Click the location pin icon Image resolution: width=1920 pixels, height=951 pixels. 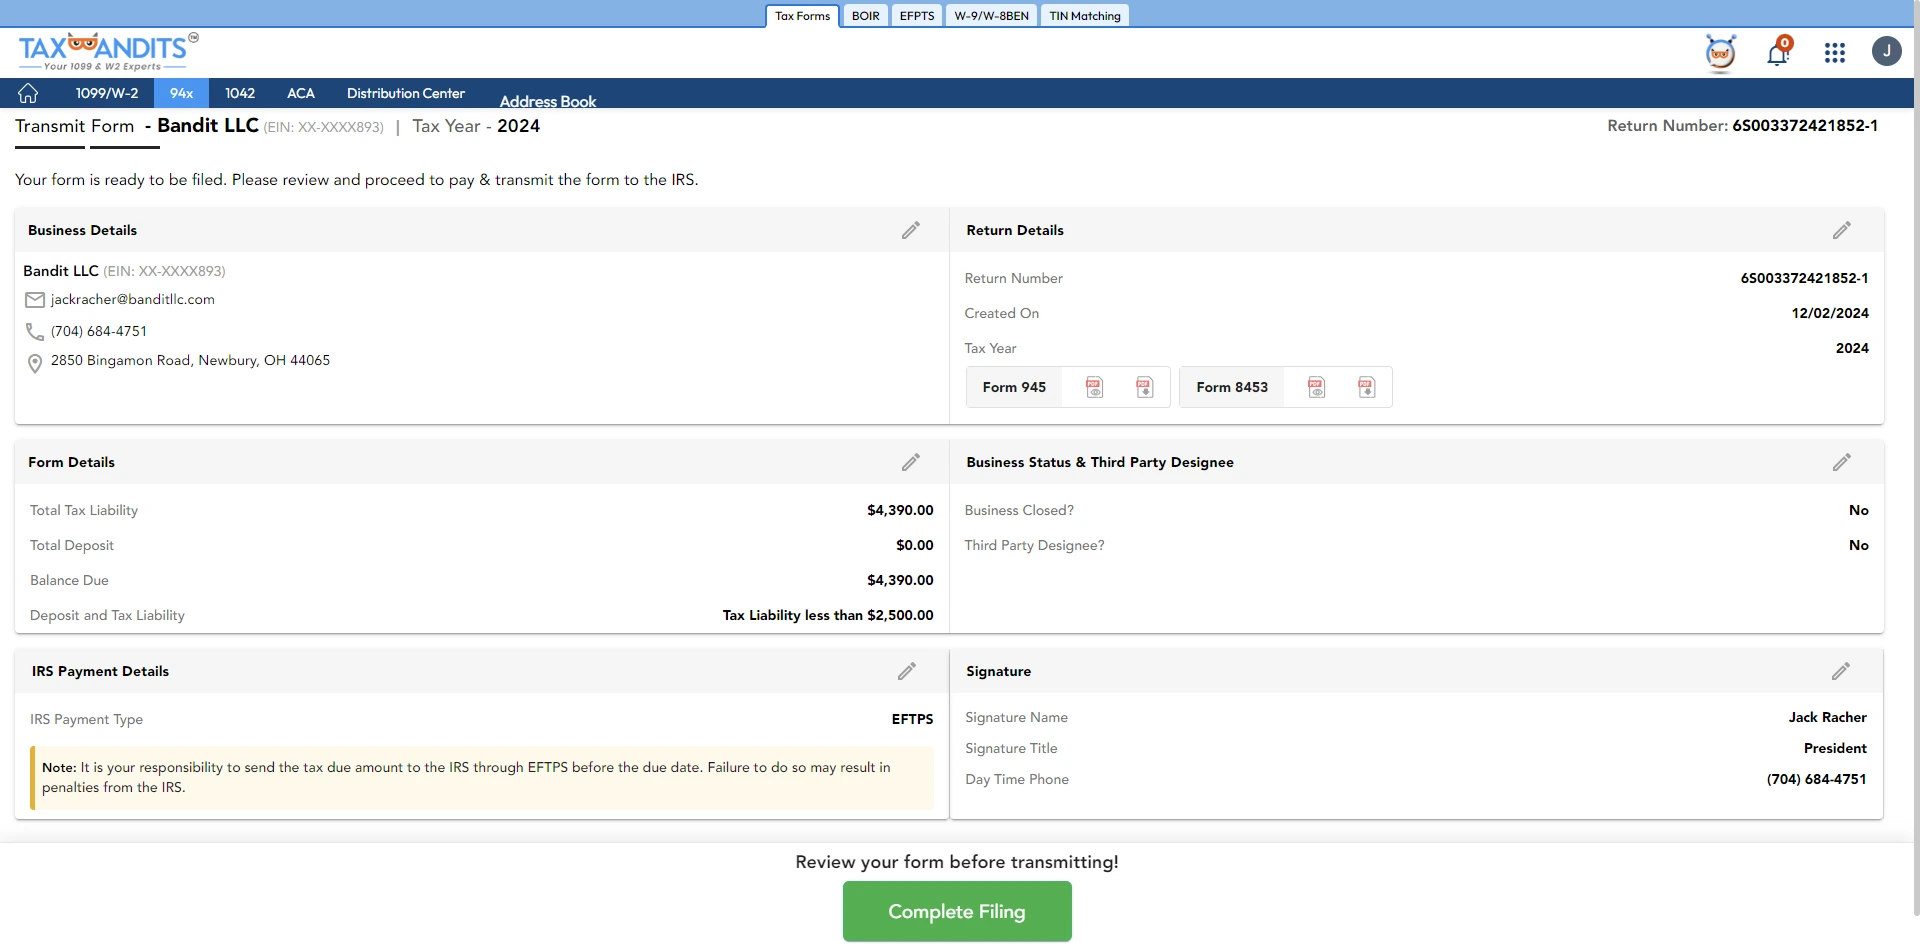pos(35,364)
